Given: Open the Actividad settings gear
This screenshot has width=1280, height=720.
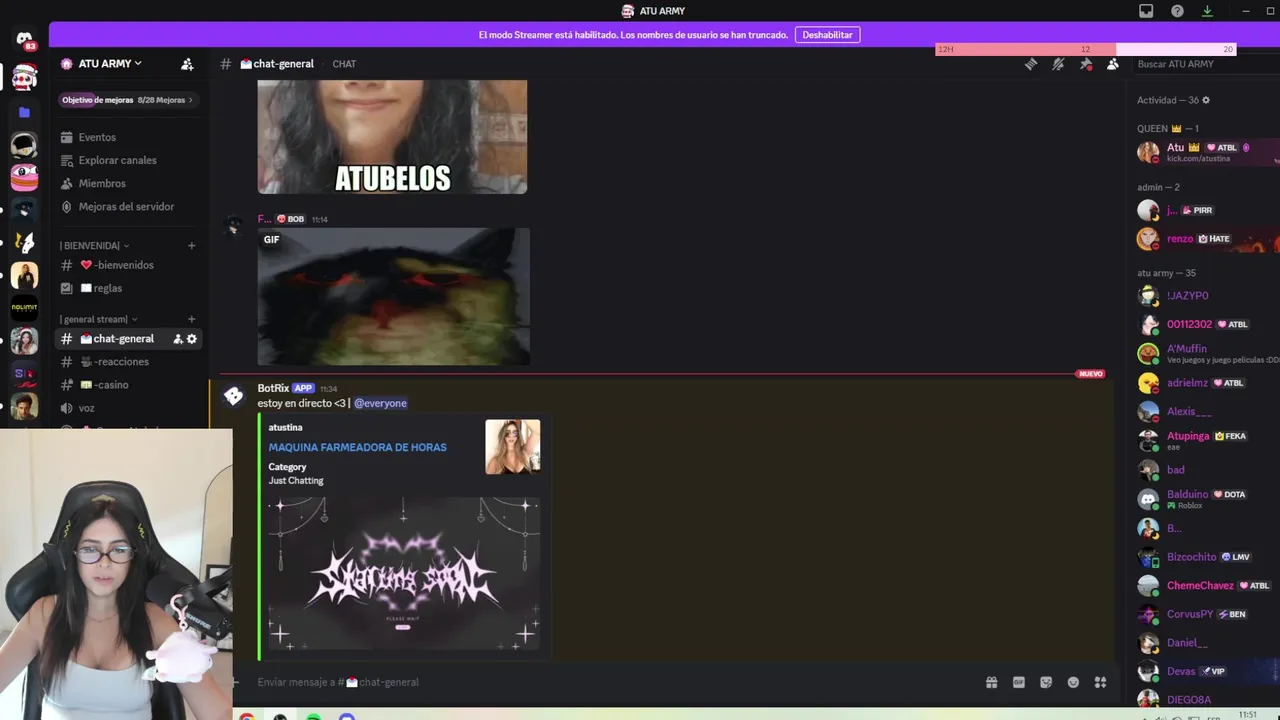Looking at the screenshot, I should tap(1205, 100).
